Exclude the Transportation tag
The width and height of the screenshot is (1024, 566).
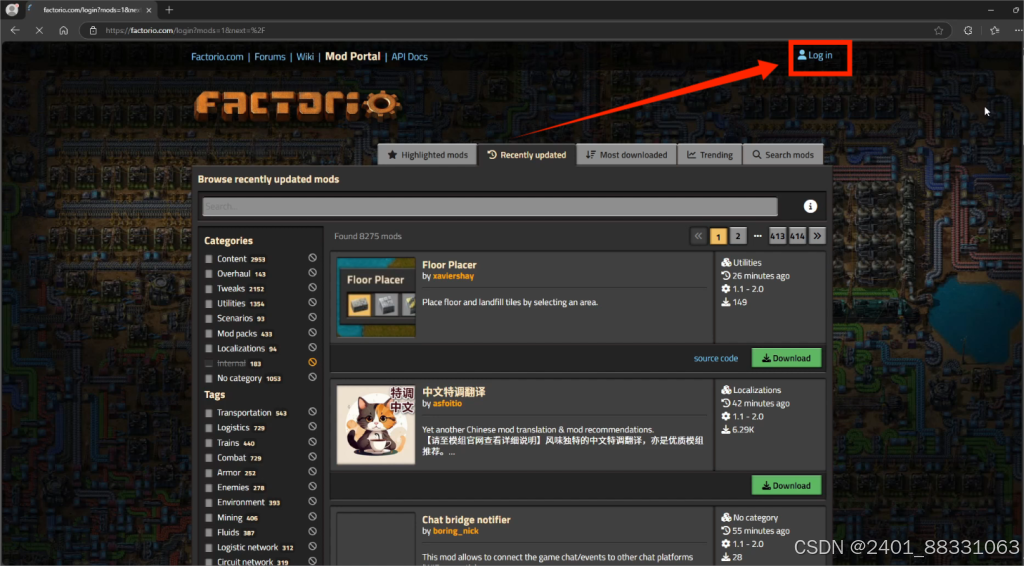pyautogui.click(x=313, y=412)
